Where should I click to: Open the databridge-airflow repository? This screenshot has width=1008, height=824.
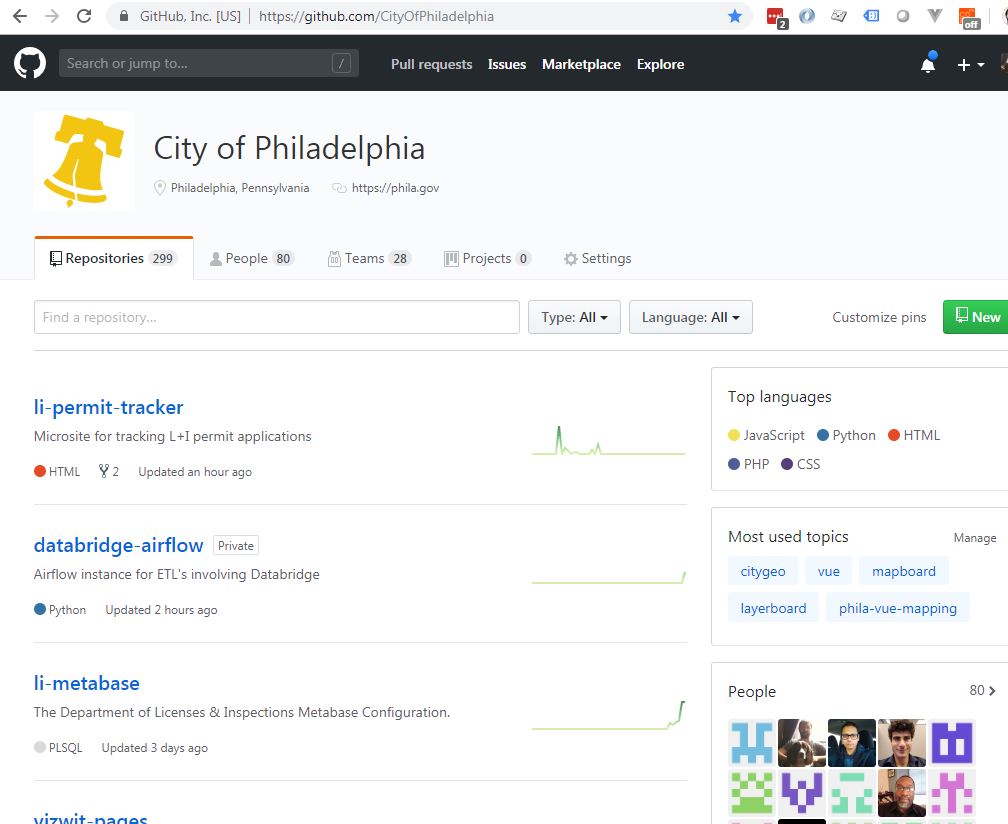pos(118,545)
